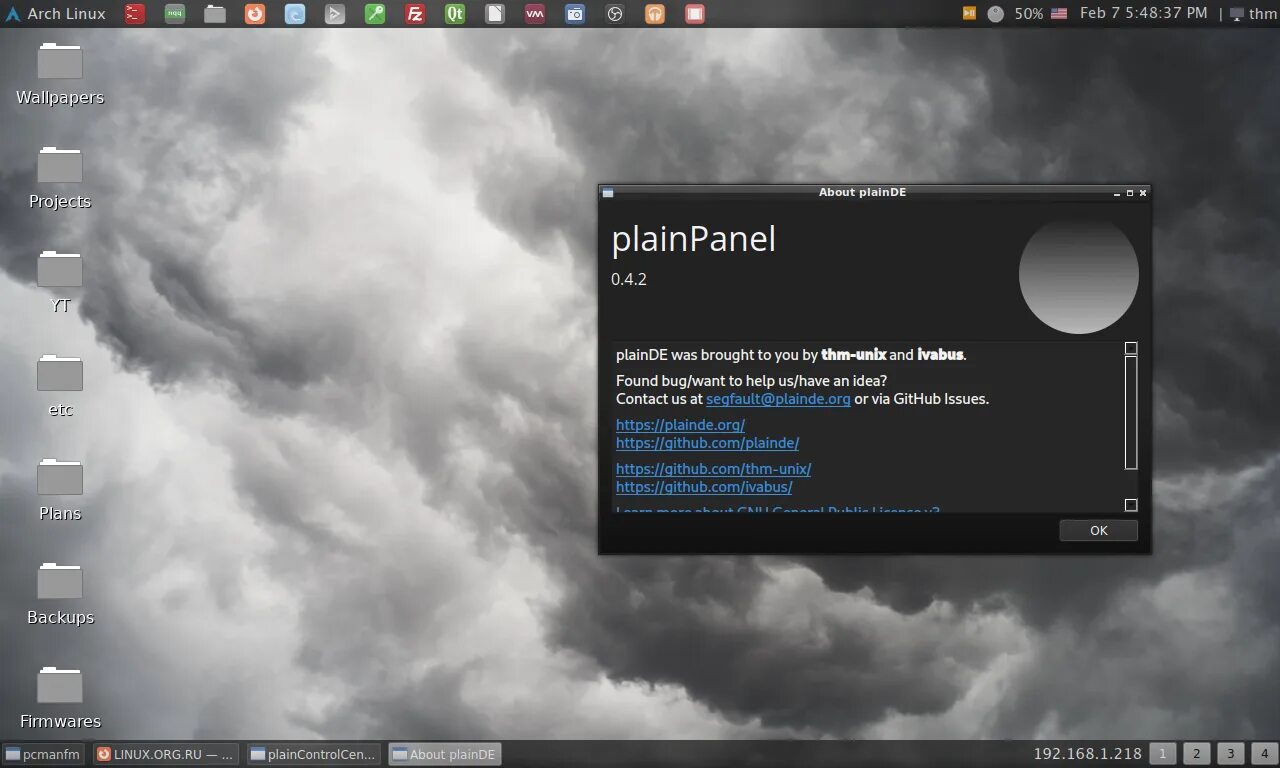This screenshot has width=1280, height=768.
Task: Select the Backups desktop folder
Action: 60,594
